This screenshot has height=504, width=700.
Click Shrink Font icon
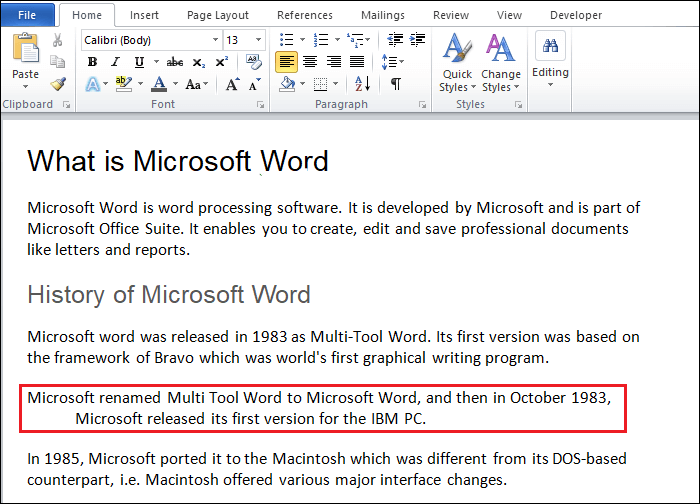pos(254,84)
